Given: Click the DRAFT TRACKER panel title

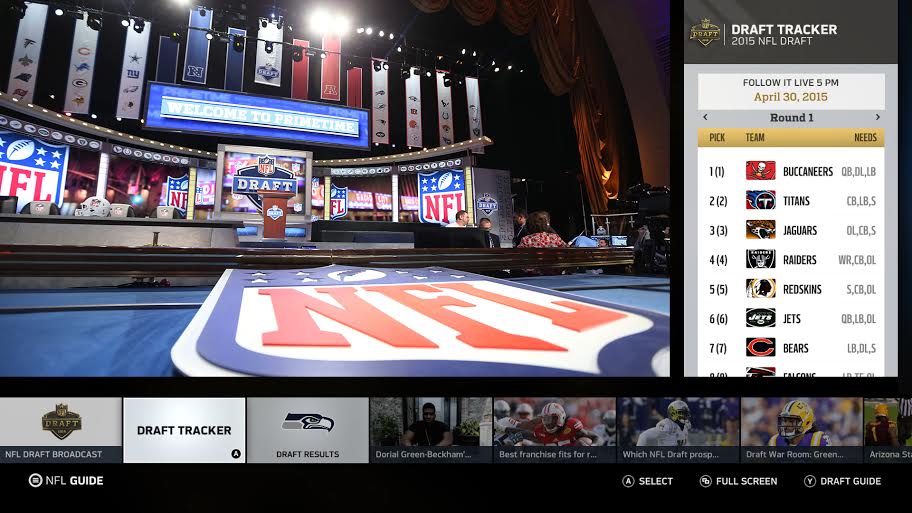Looking at the screenshot, I should tap(784, 29).
